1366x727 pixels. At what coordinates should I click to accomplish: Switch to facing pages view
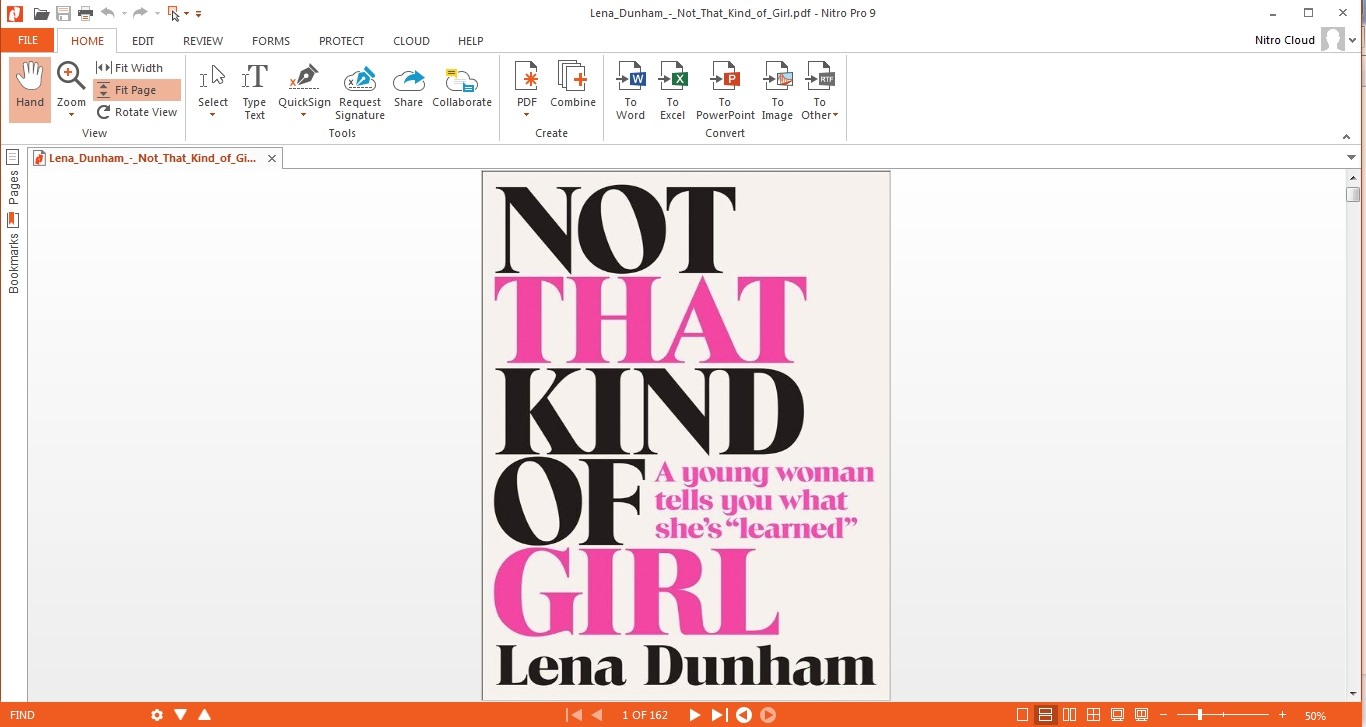click(1070, 715)
